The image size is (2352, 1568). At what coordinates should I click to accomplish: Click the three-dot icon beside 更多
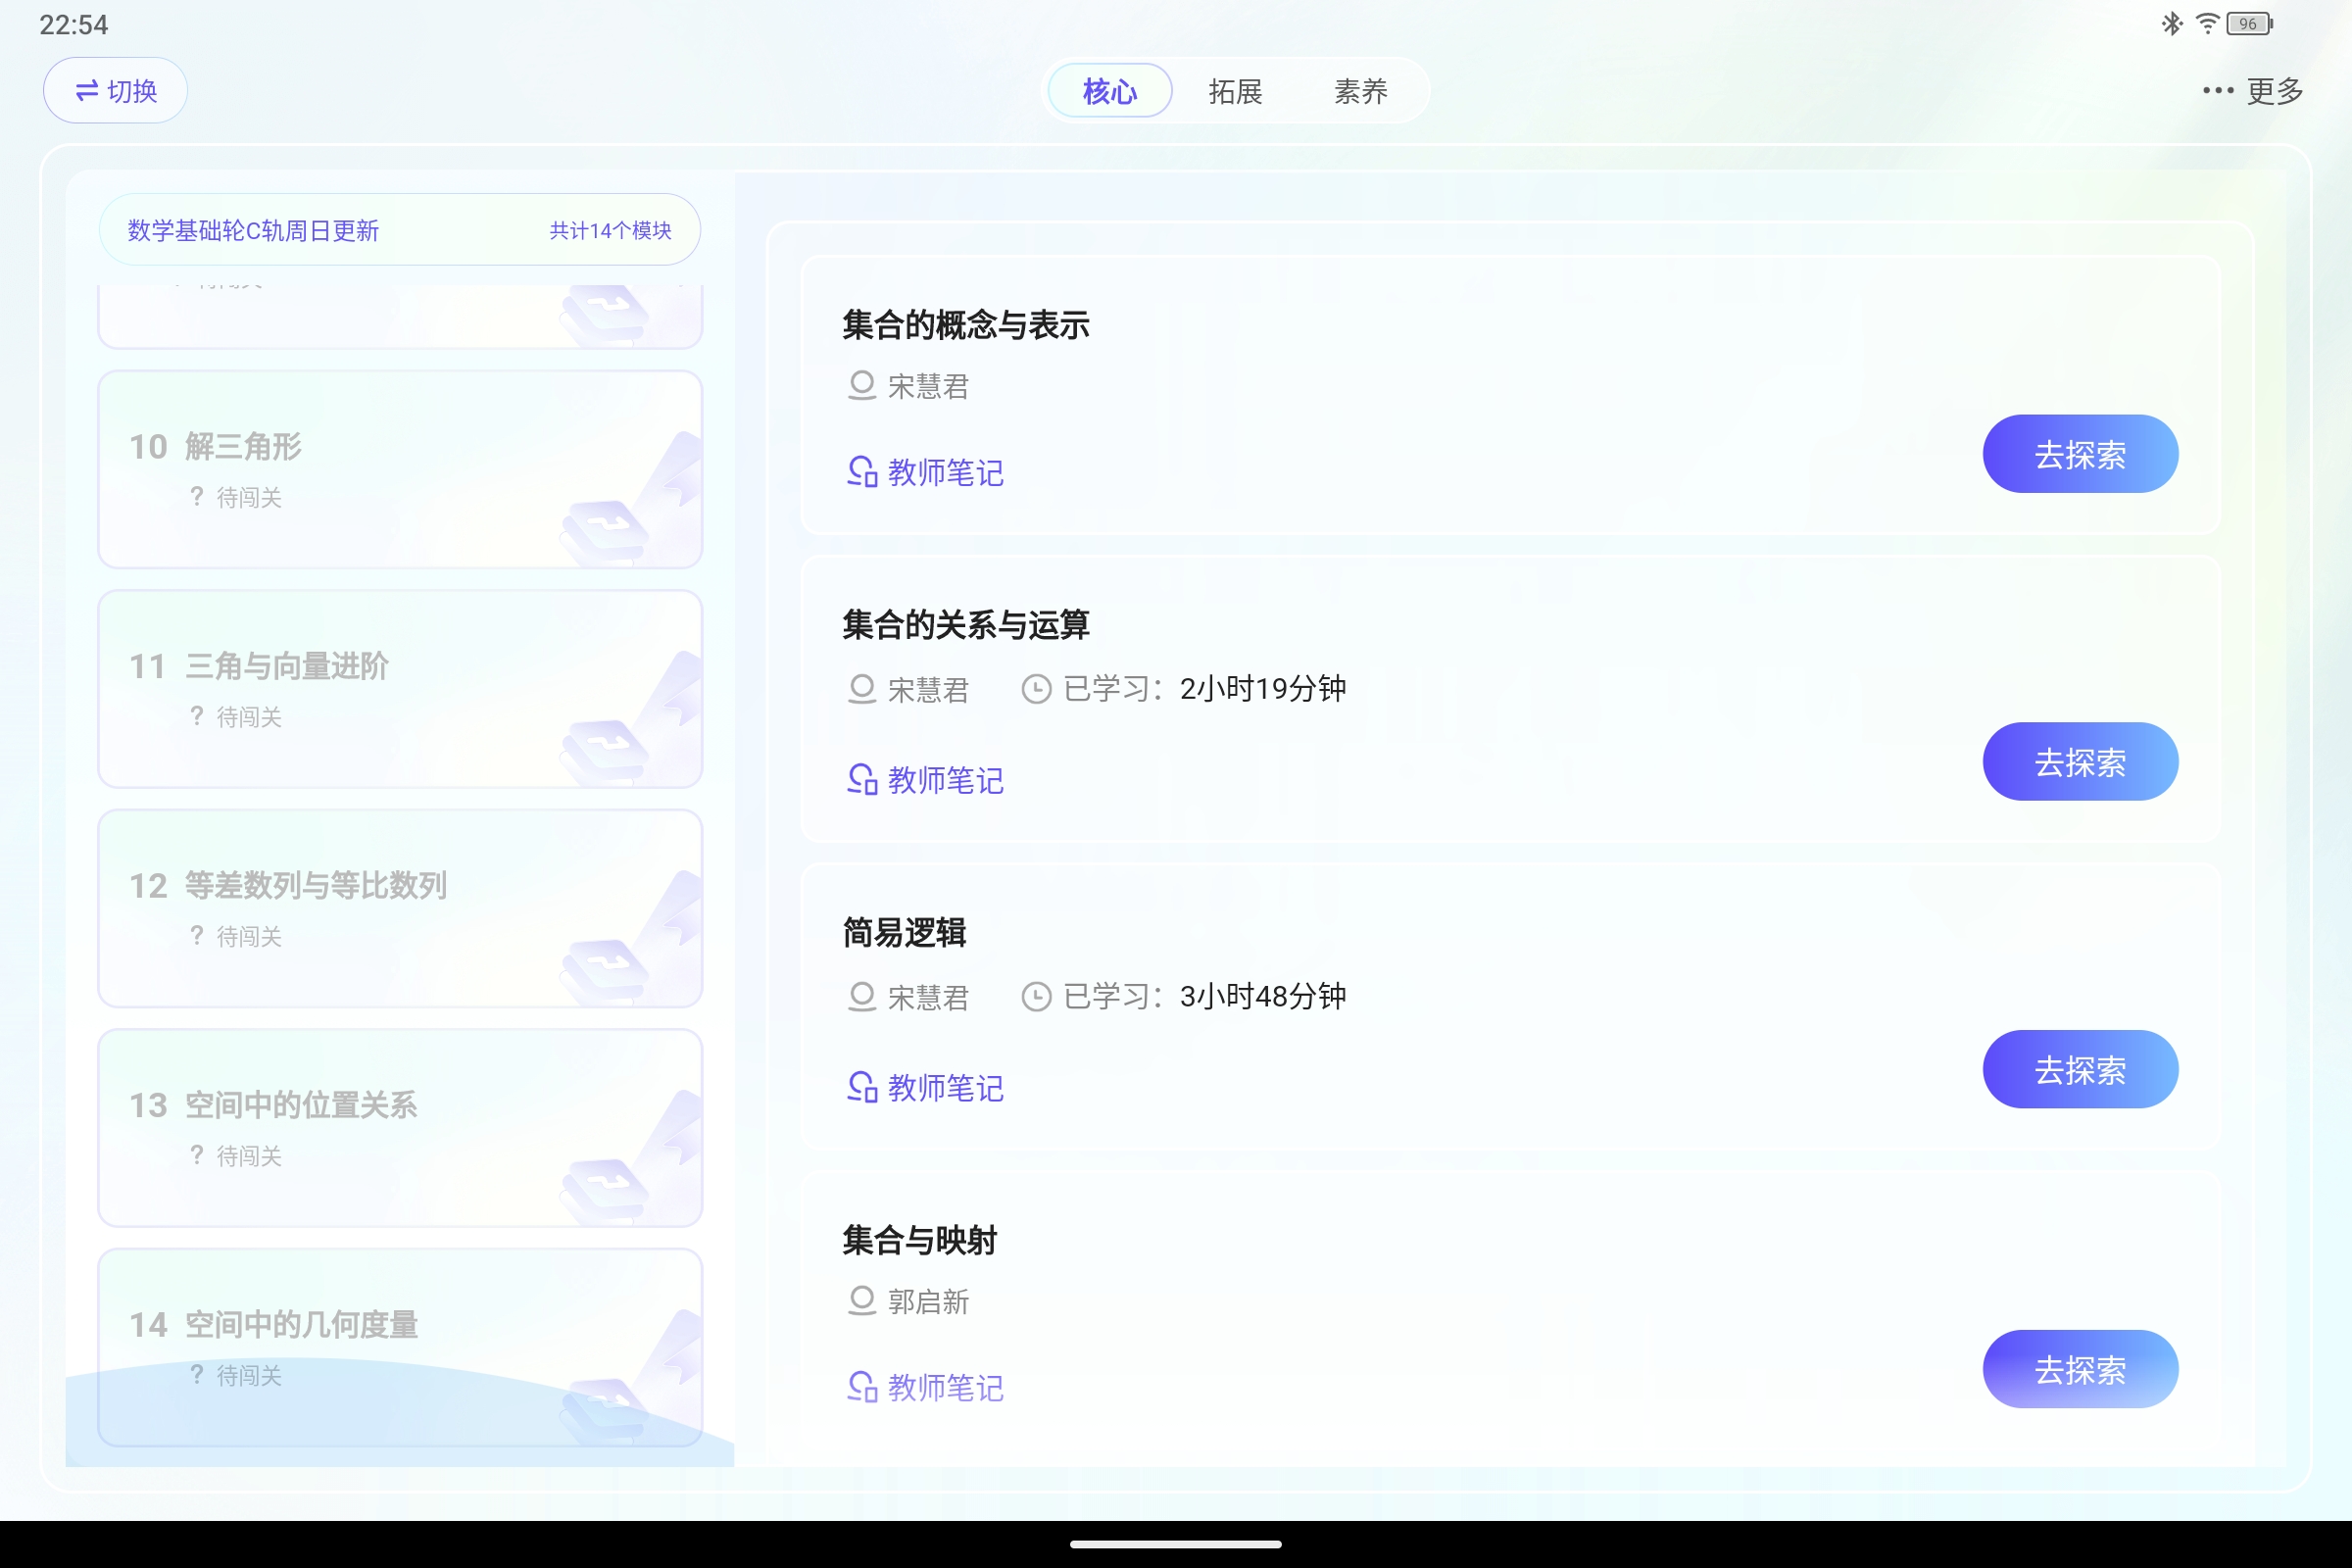click(2217, 91)
